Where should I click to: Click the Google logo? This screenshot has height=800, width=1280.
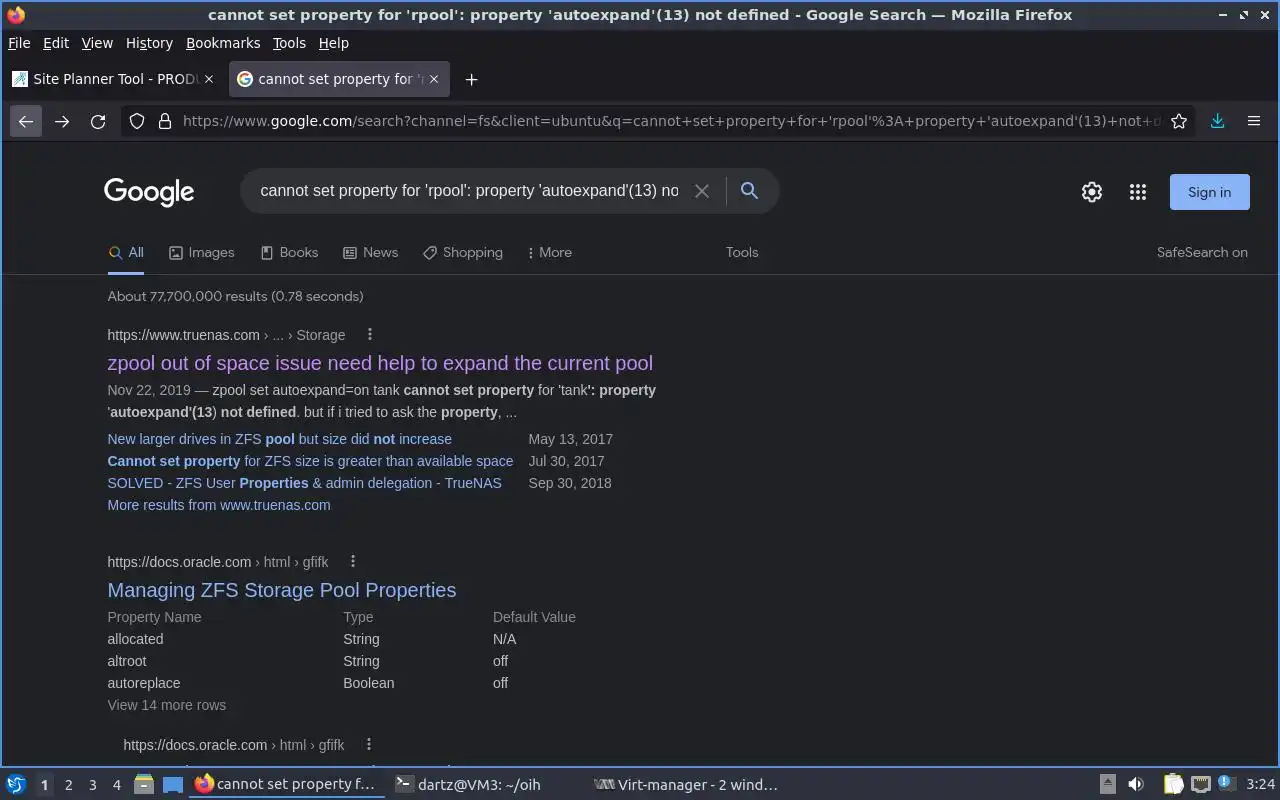click(149, 192)
